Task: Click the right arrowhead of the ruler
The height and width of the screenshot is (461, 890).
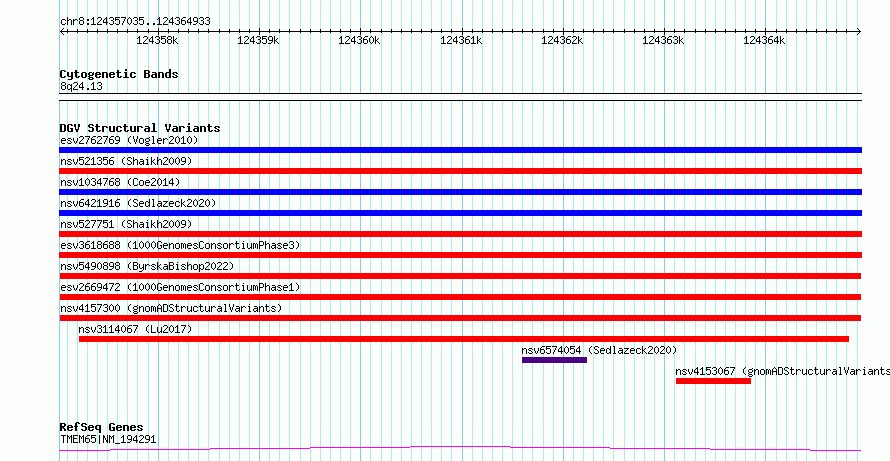Action: click(859, 31)
